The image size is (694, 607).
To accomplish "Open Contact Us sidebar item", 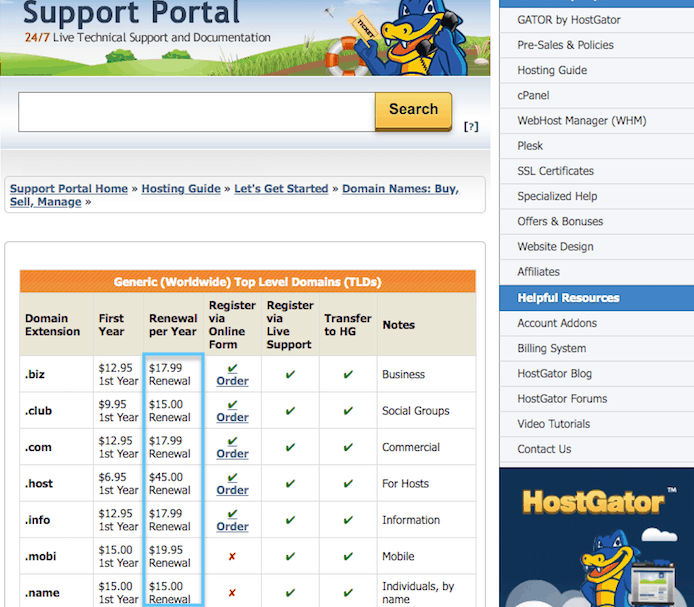I will 597,450.
